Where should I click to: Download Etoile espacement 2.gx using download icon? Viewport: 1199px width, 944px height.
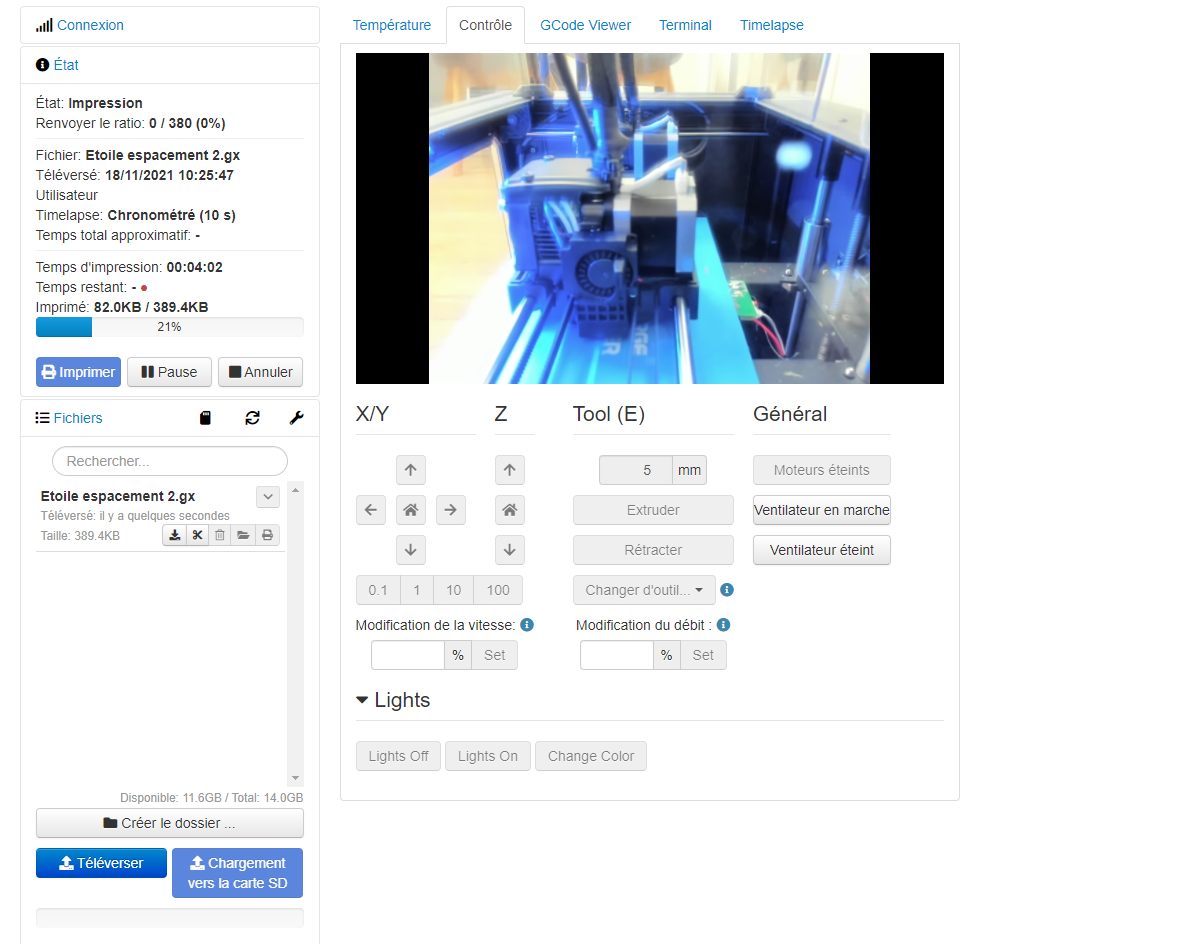(174, 535)
